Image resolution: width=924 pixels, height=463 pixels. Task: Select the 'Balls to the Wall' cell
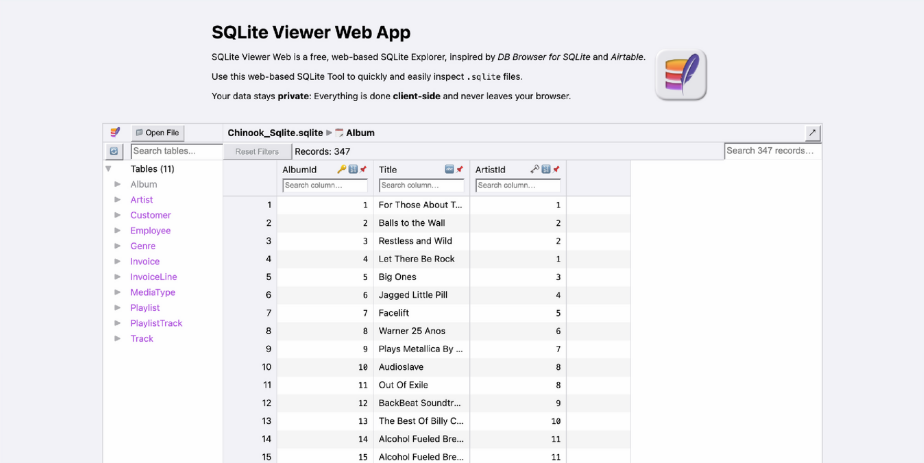pyautogui.click(x=421, y=223)
